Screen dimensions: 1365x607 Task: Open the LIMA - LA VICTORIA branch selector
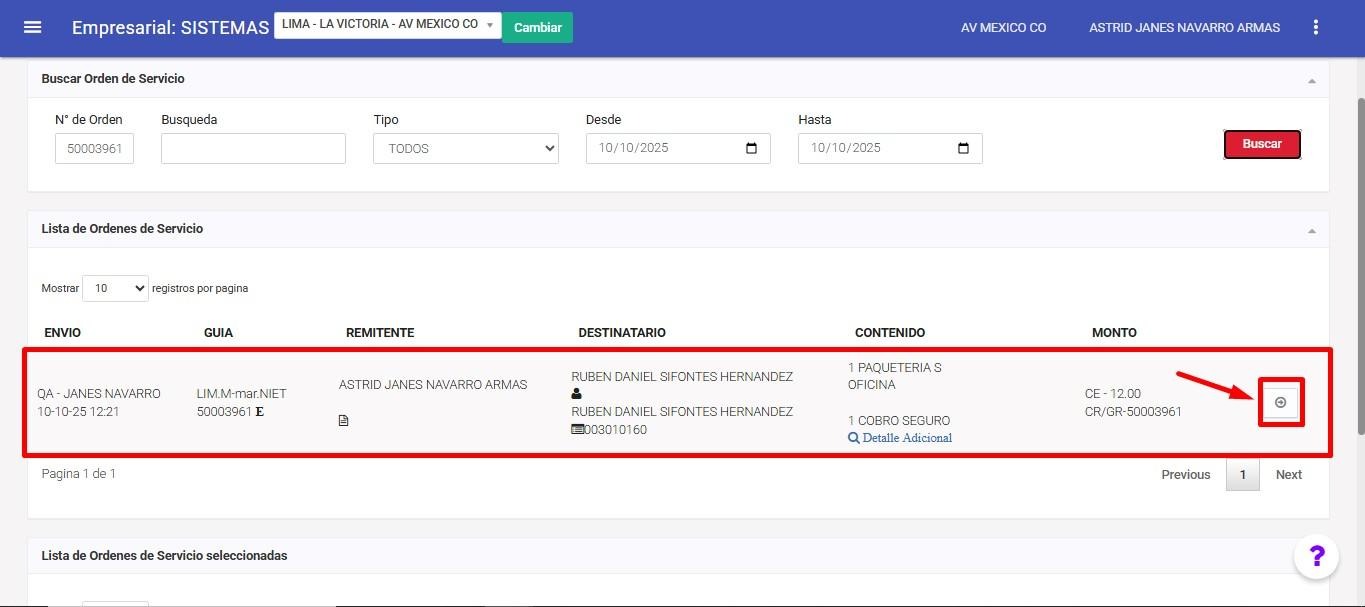(387, 25)
